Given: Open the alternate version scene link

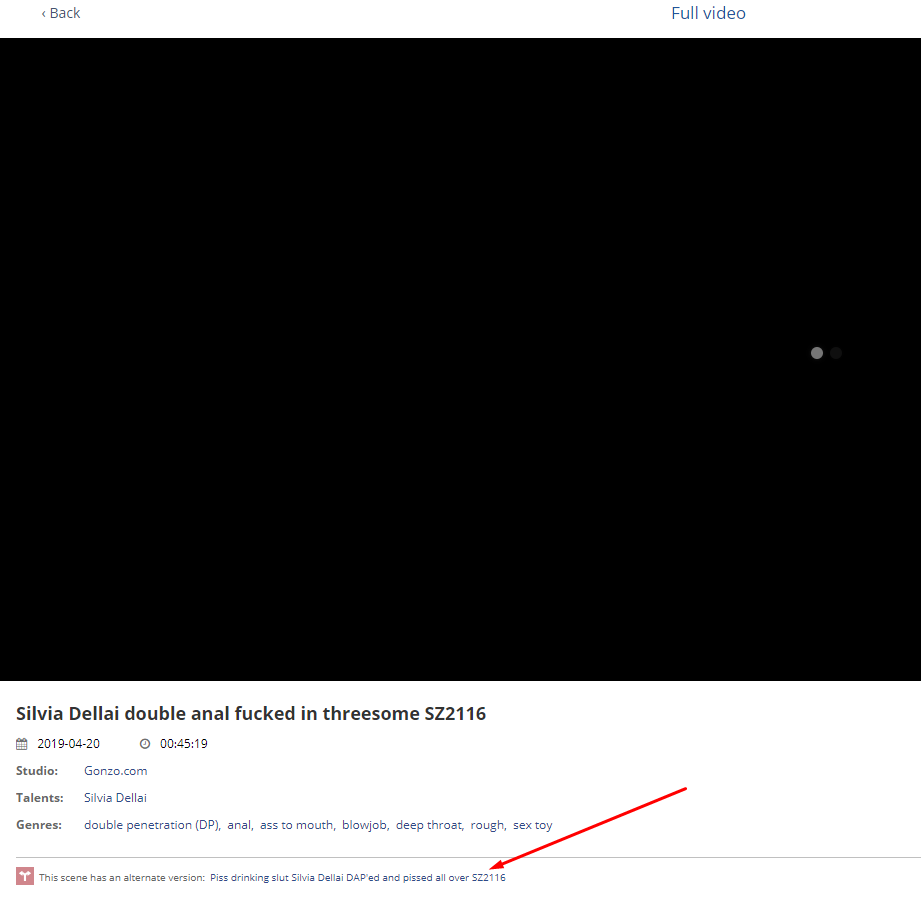Looking at the screenshot, I should click(x=357, y=878).
